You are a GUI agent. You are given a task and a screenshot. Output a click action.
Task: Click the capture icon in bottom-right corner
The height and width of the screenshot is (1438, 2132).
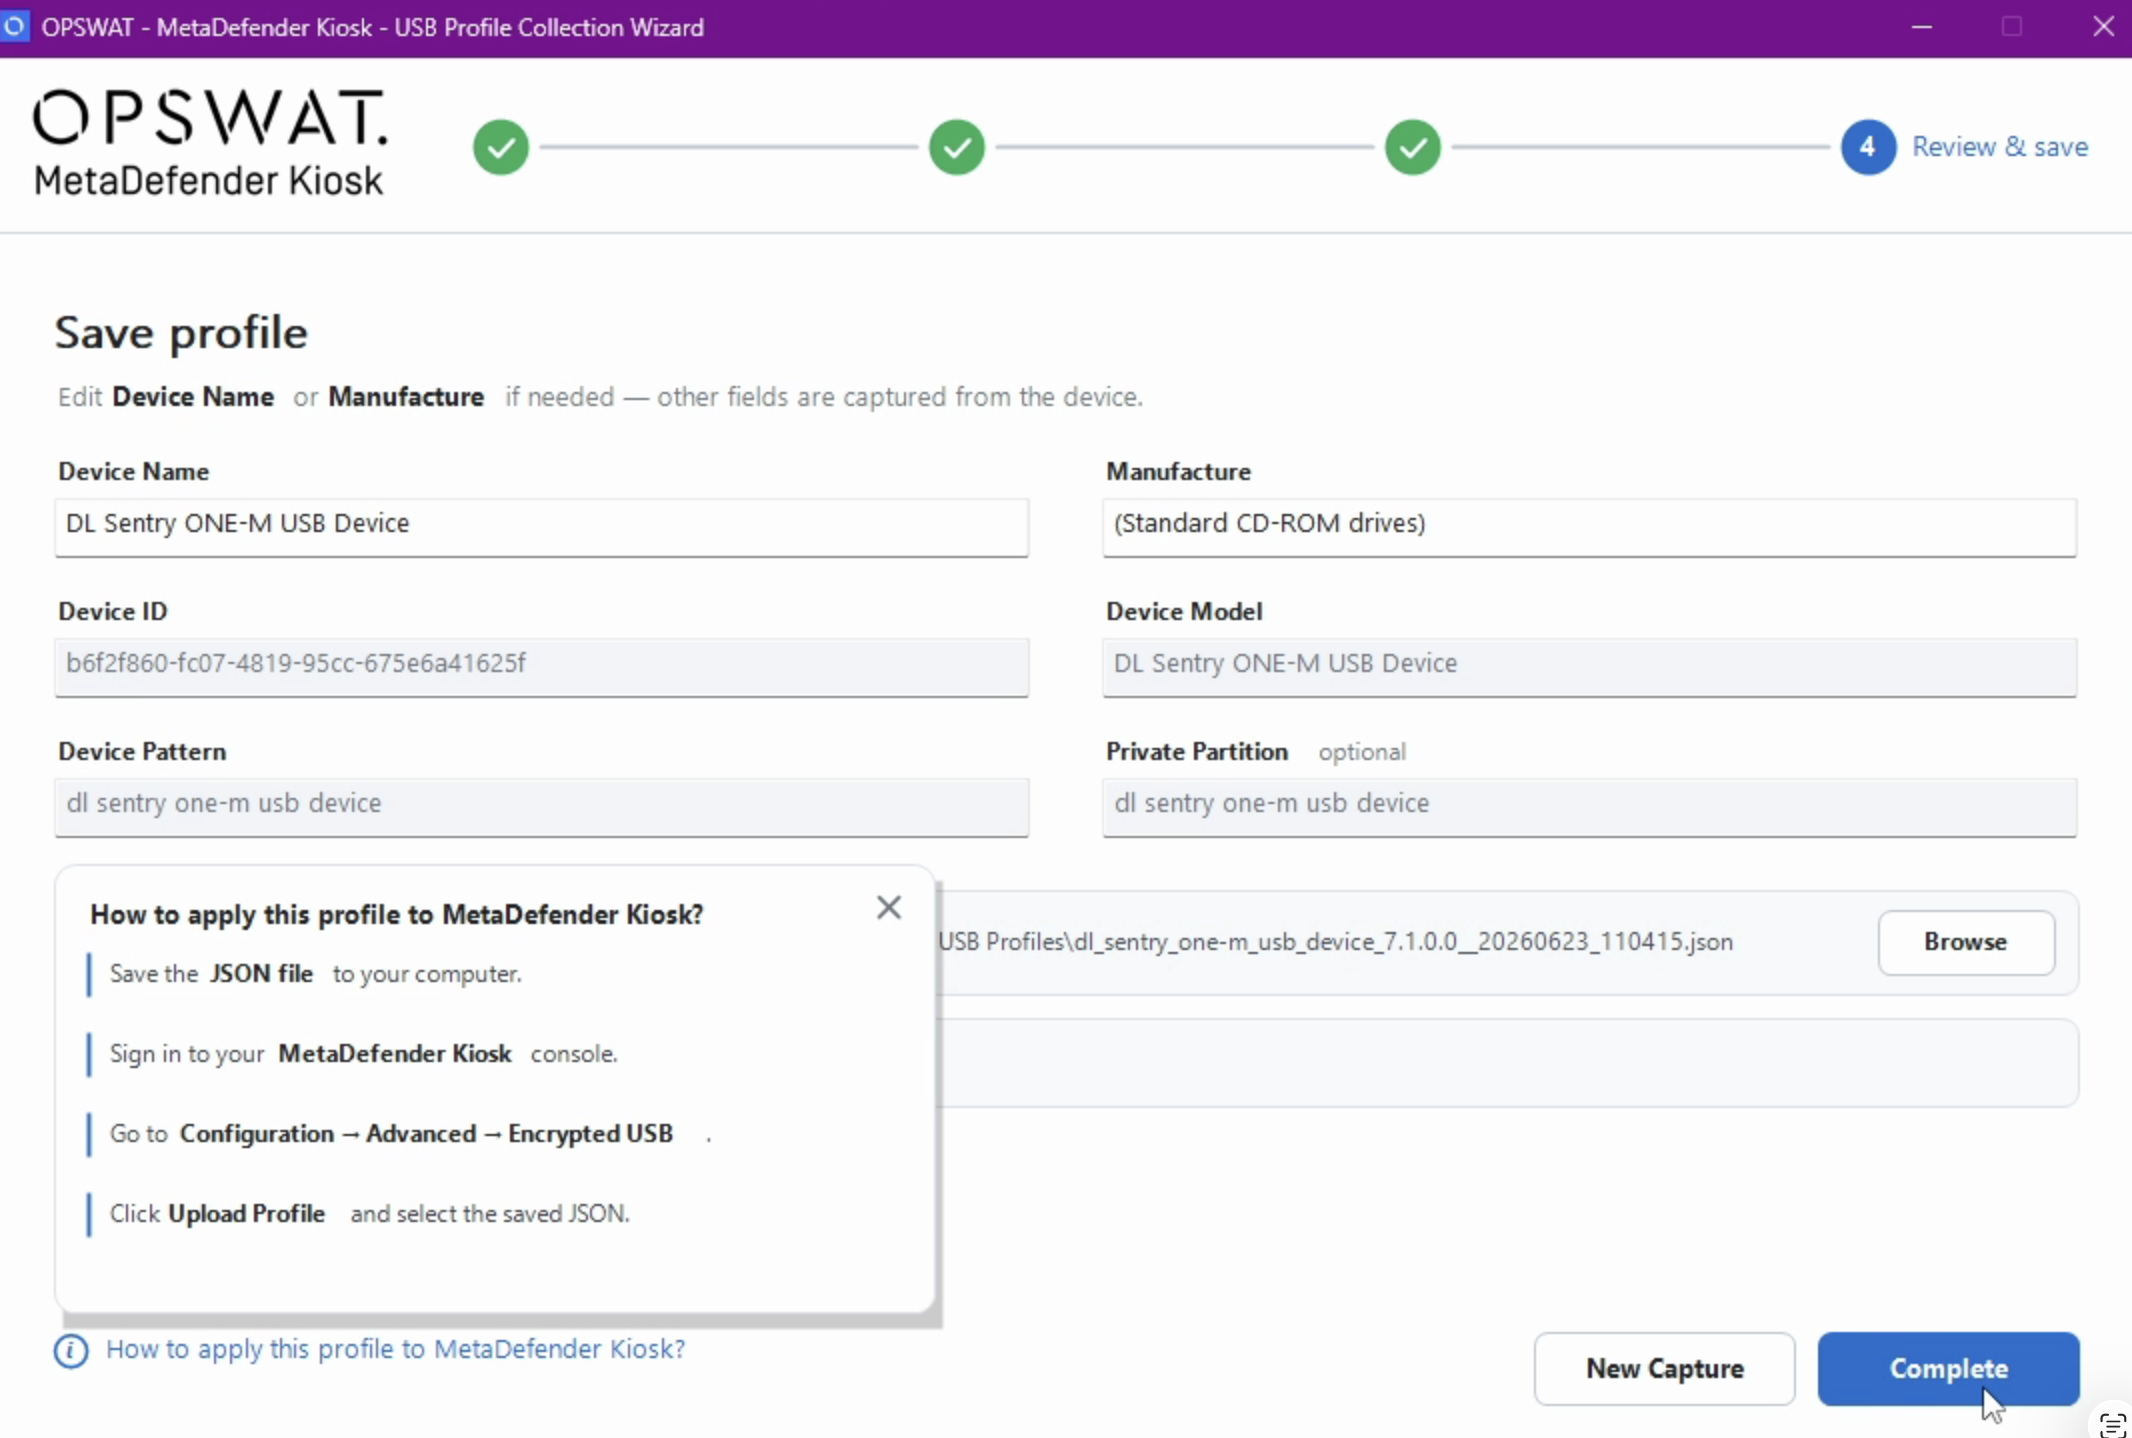[2112, 1423]
